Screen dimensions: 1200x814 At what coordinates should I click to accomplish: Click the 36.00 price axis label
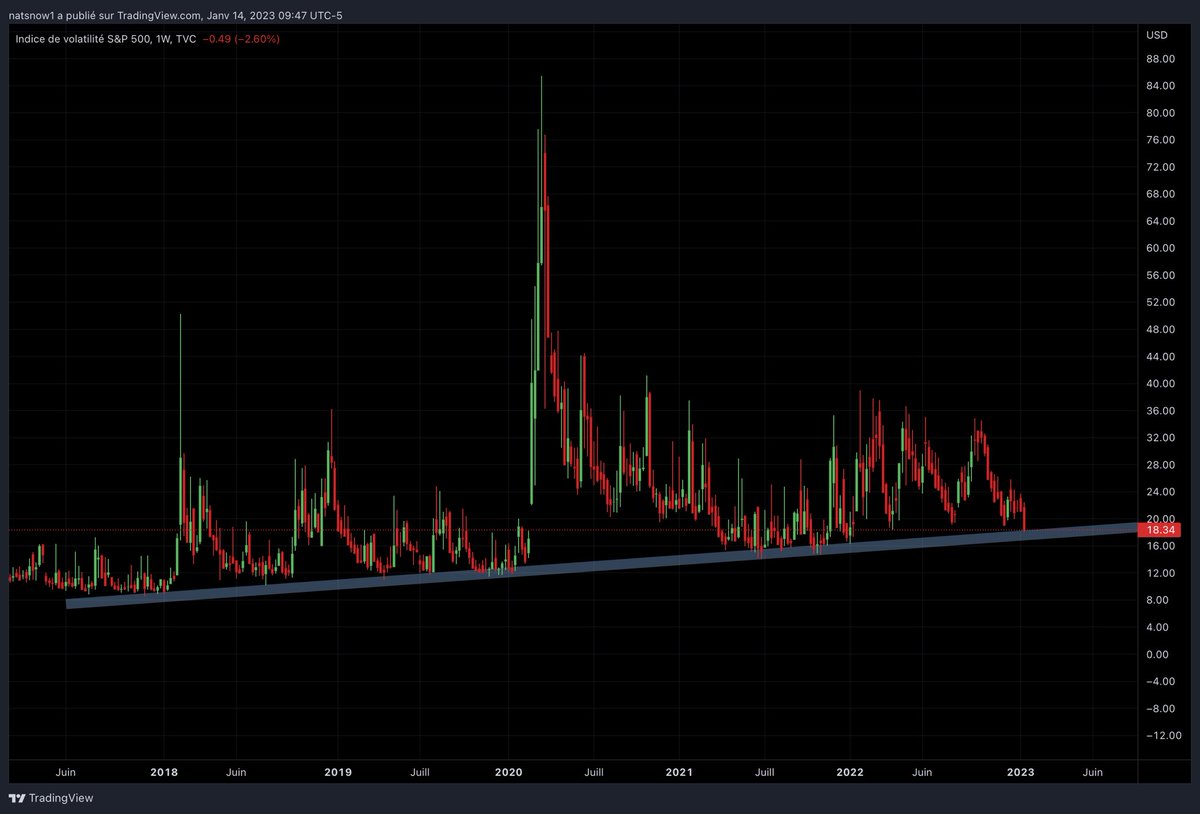tap(1160, 411)
